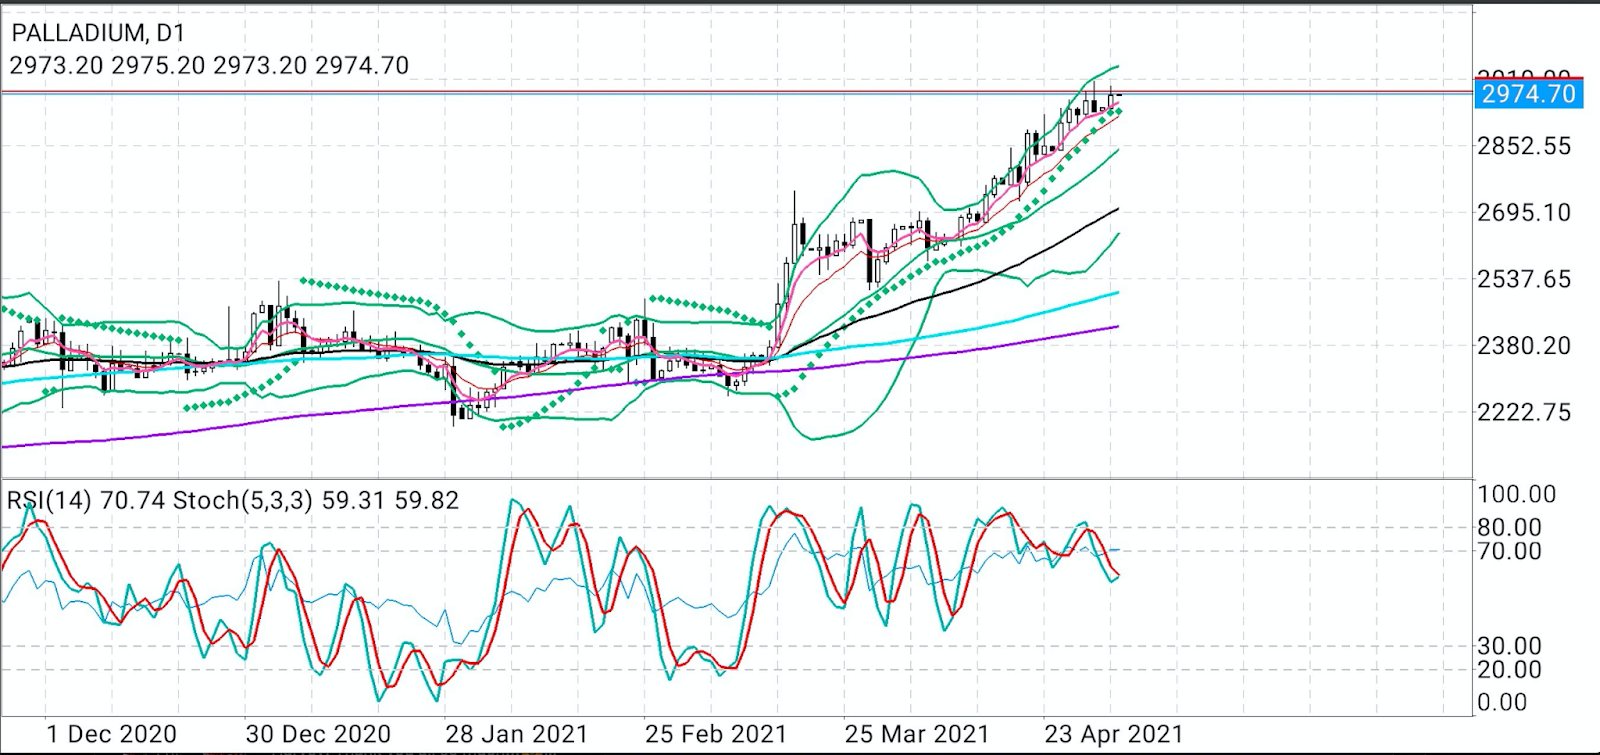
Task: Select the OHLC values line 2973.20 2975.20
Action: pos(209,66)
